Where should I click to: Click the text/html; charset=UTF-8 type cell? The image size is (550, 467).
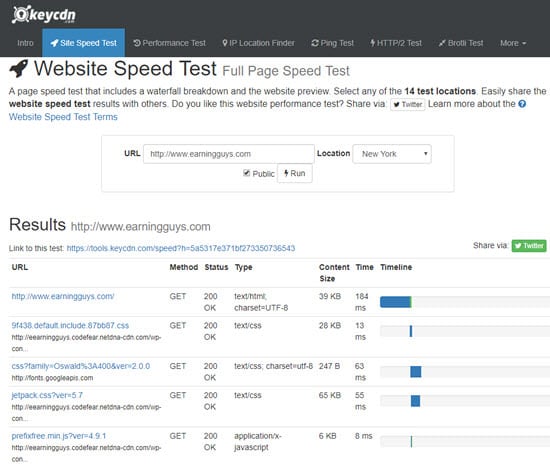tap(261, 302)
